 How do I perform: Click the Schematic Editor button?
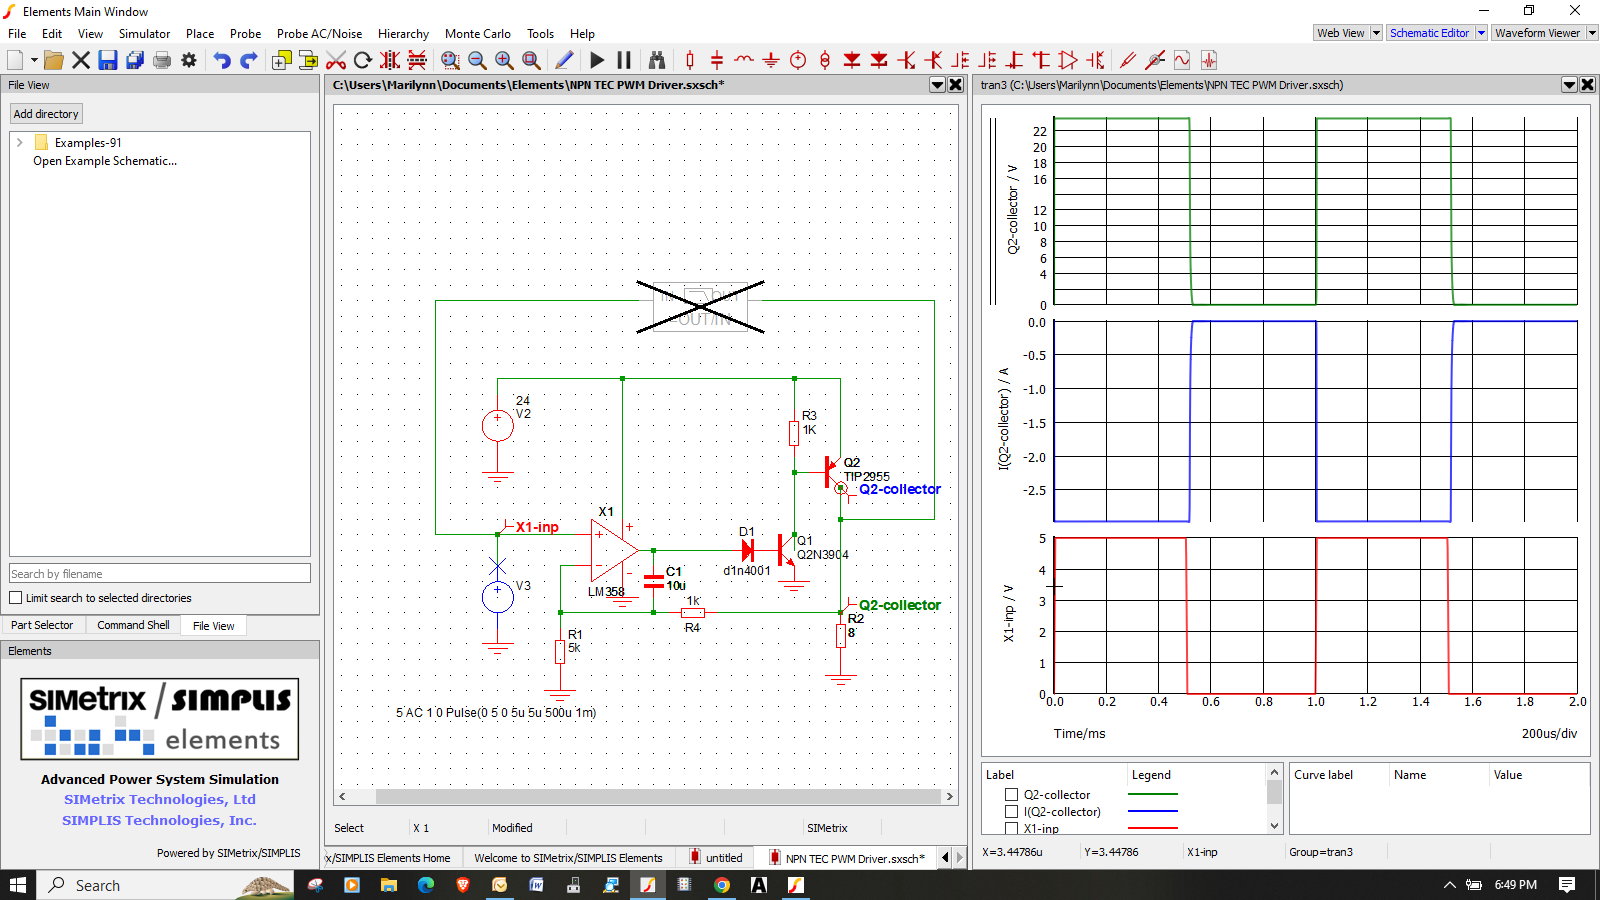coord(1429,33)
